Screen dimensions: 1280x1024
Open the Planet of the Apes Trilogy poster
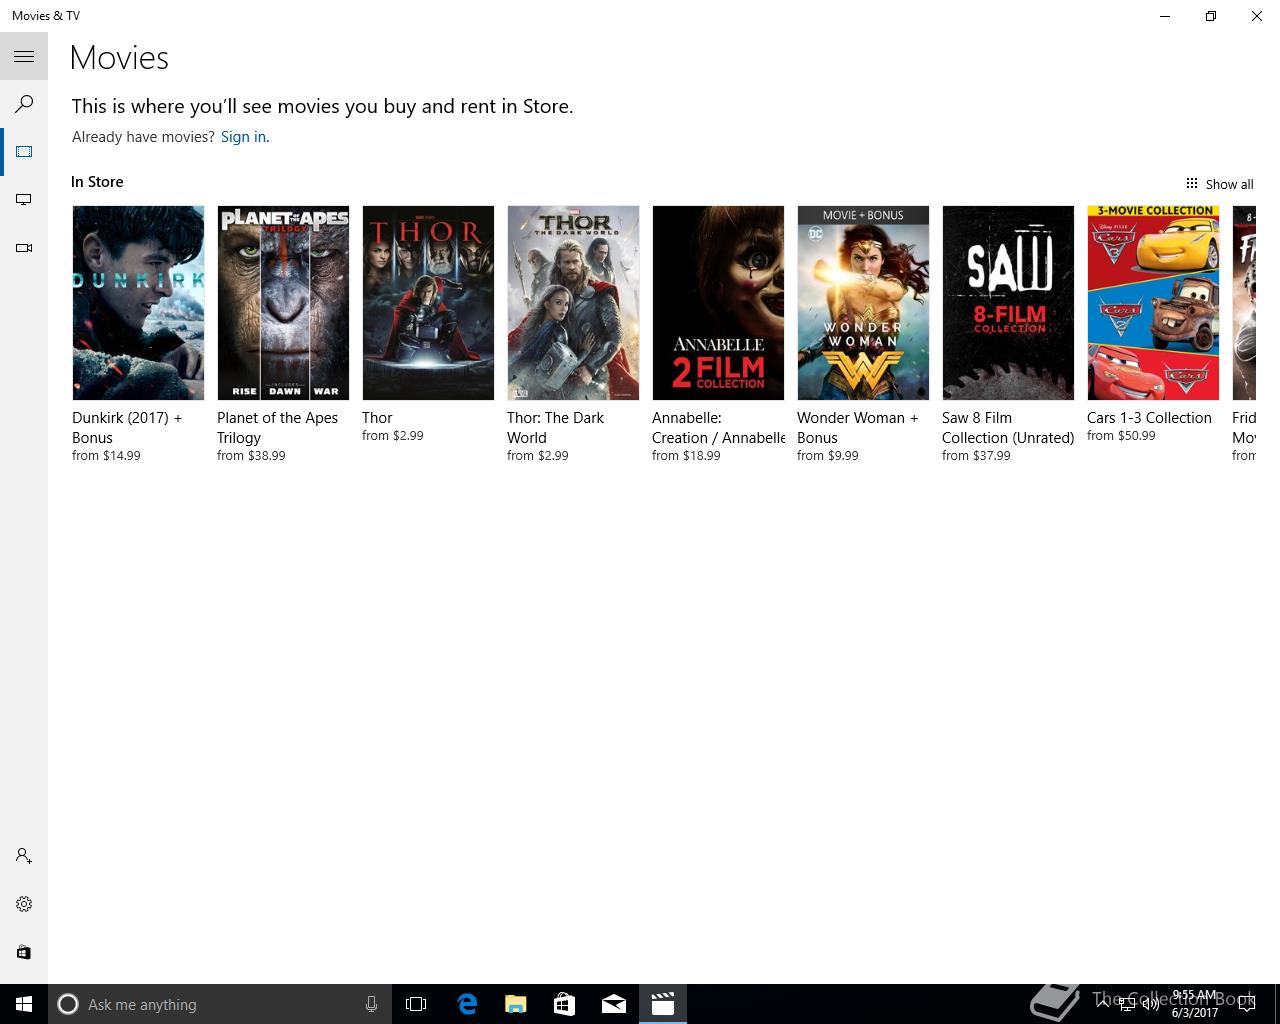(x=283, y=303)
